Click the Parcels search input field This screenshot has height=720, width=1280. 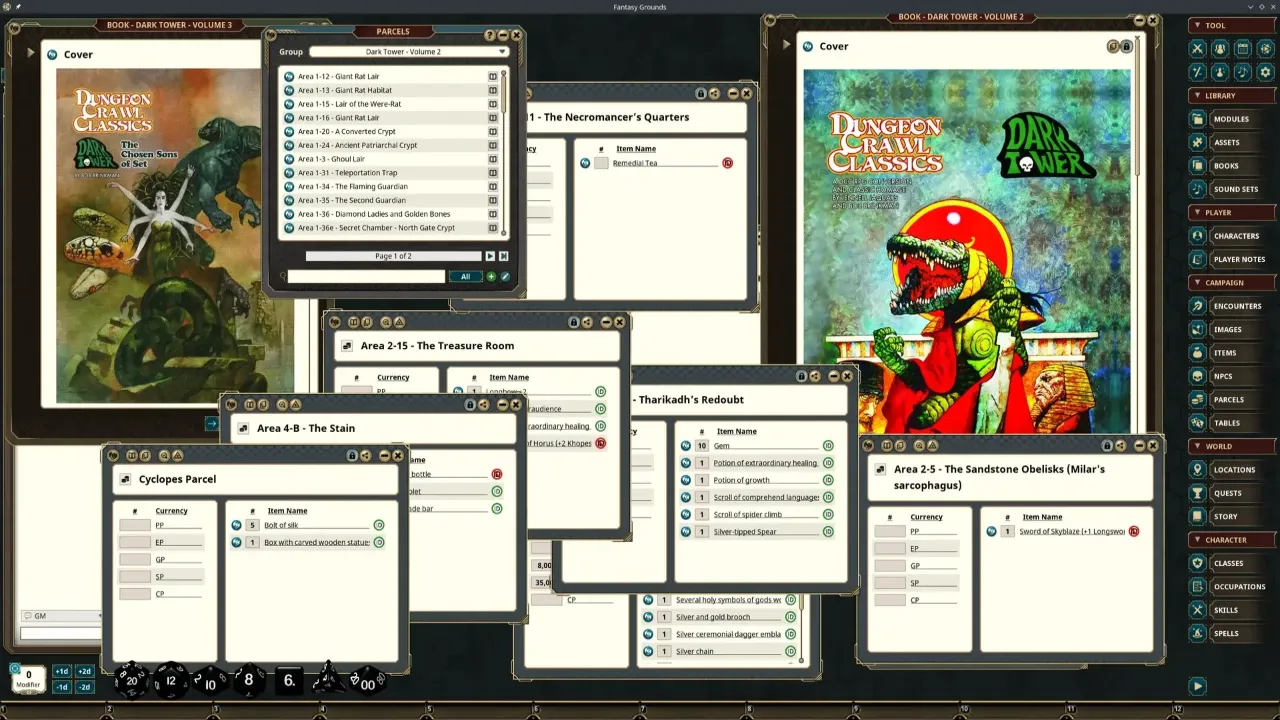(x=366, y=276)
